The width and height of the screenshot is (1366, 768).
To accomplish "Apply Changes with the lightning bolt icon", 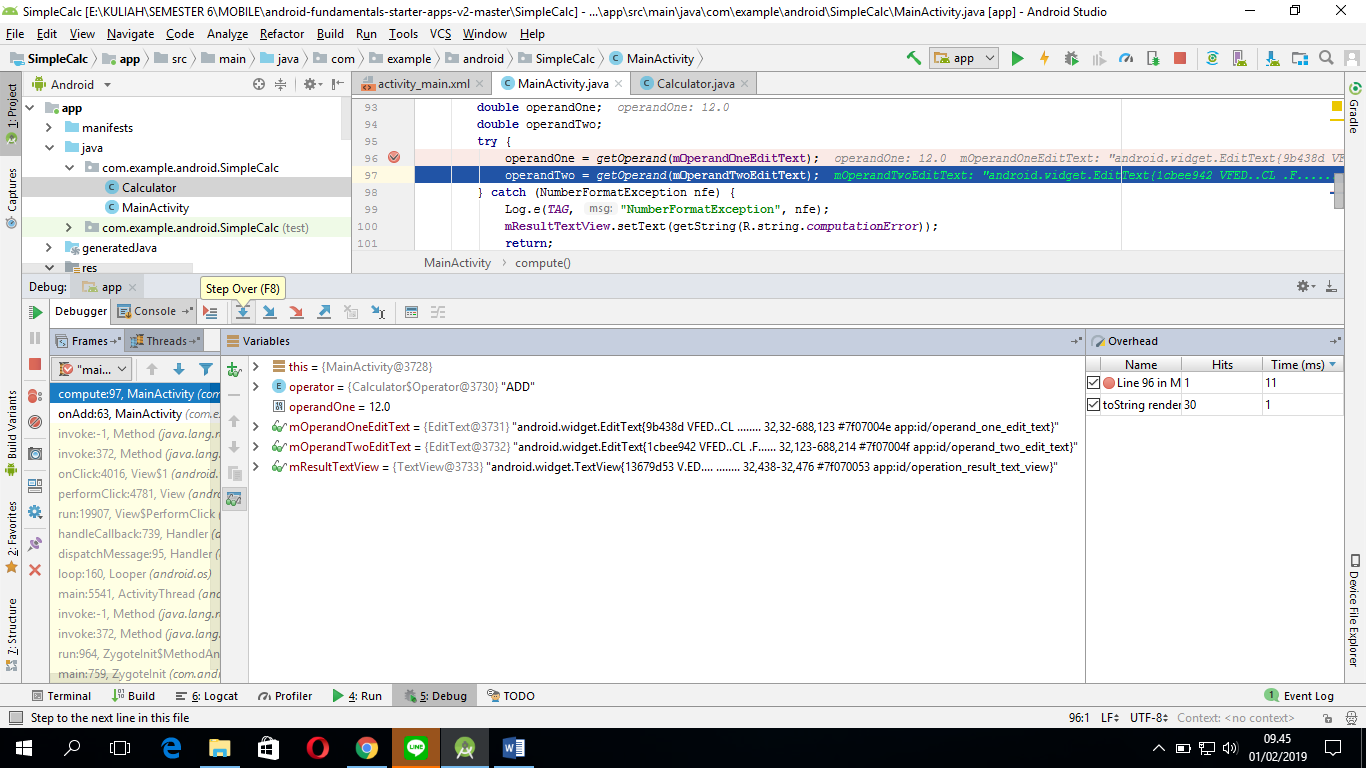I will click(x=1044, y=58).
